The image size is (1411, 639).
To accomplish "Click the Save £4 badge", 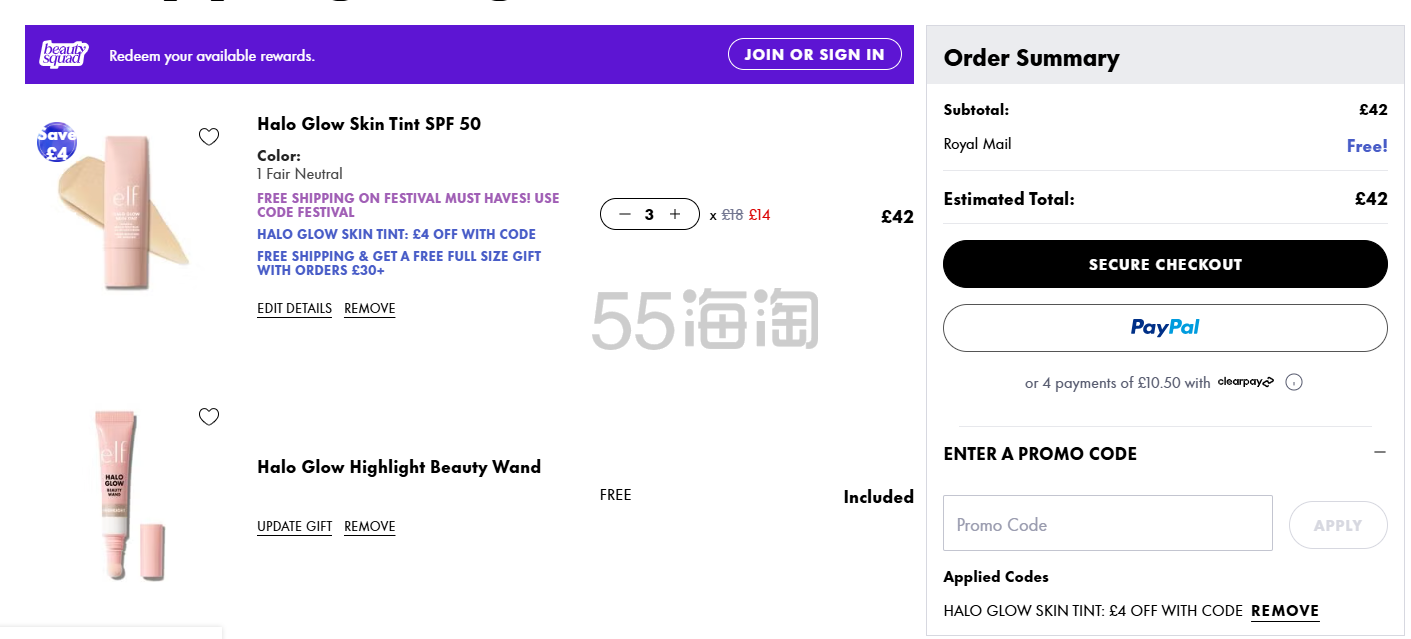I will (57, 143).
